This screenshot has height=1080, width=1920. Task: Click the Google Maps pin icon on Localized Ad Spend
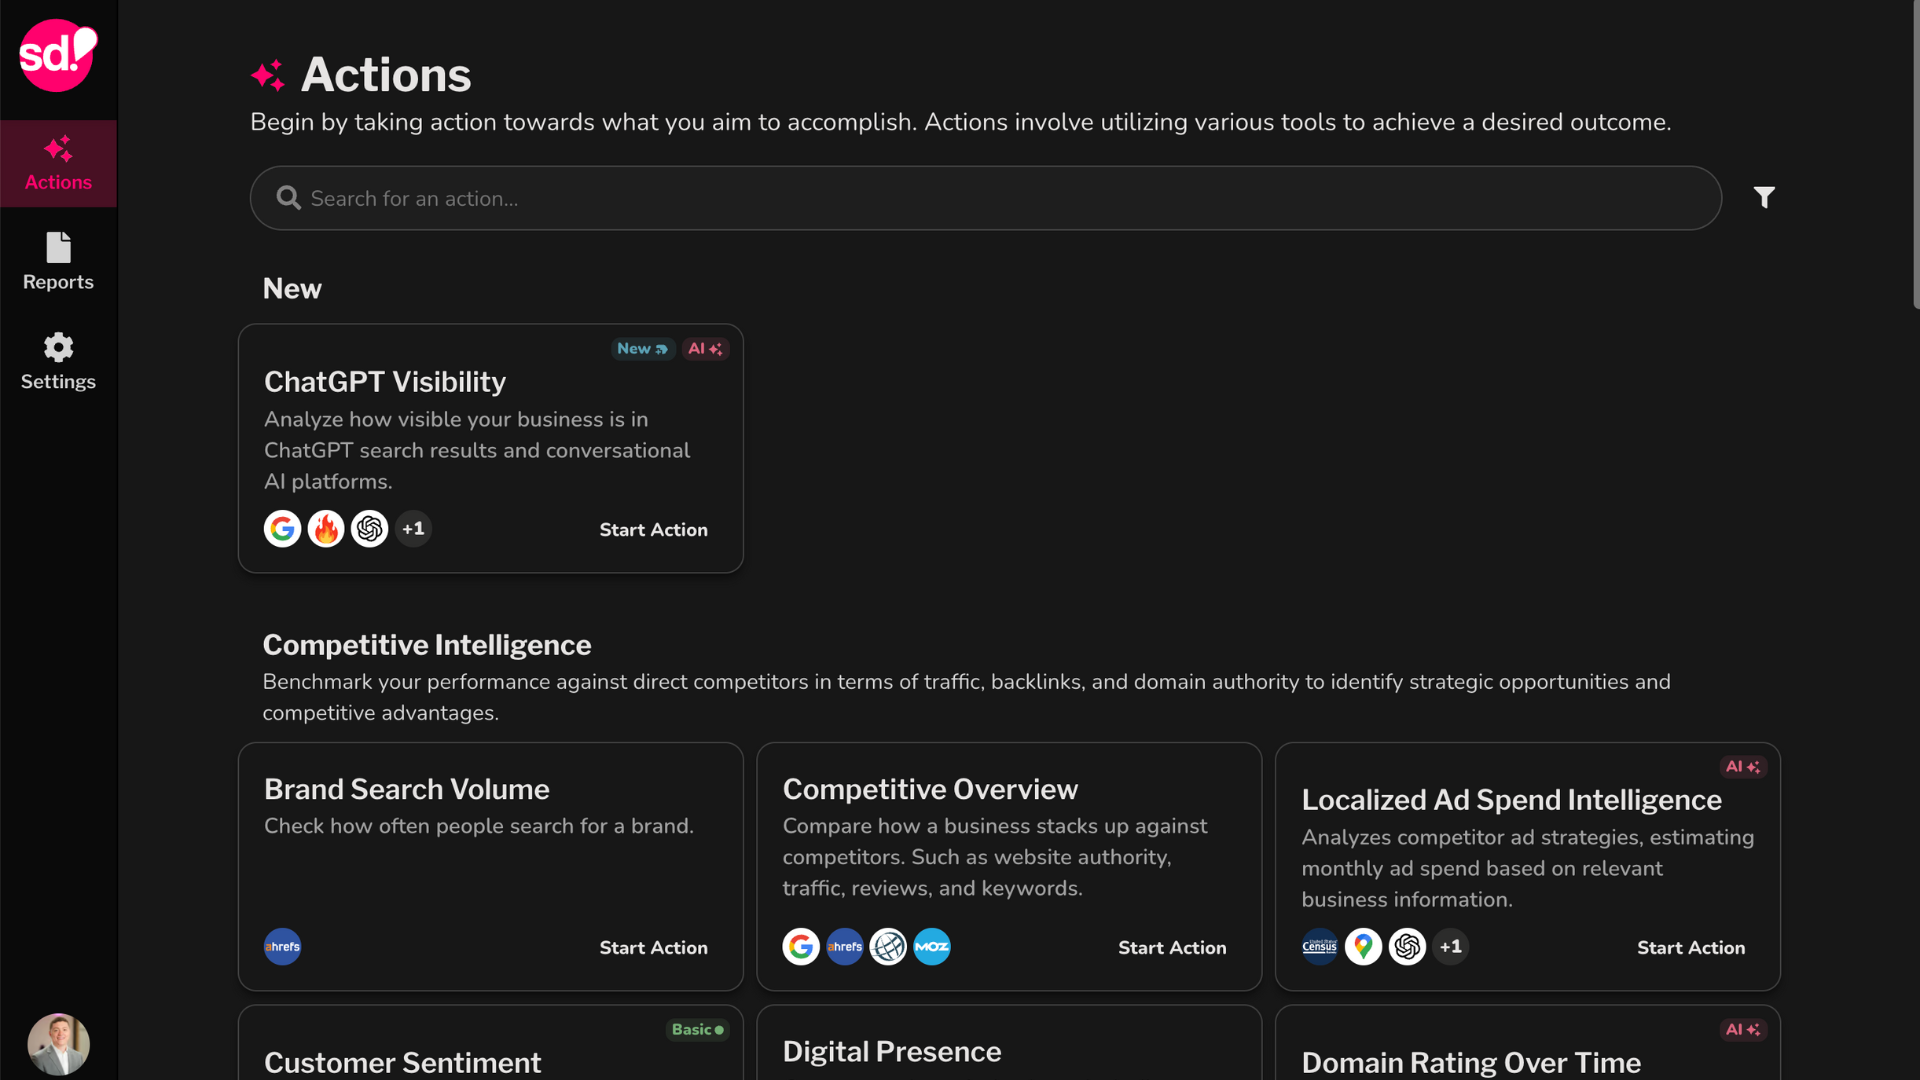point(1363,947)
